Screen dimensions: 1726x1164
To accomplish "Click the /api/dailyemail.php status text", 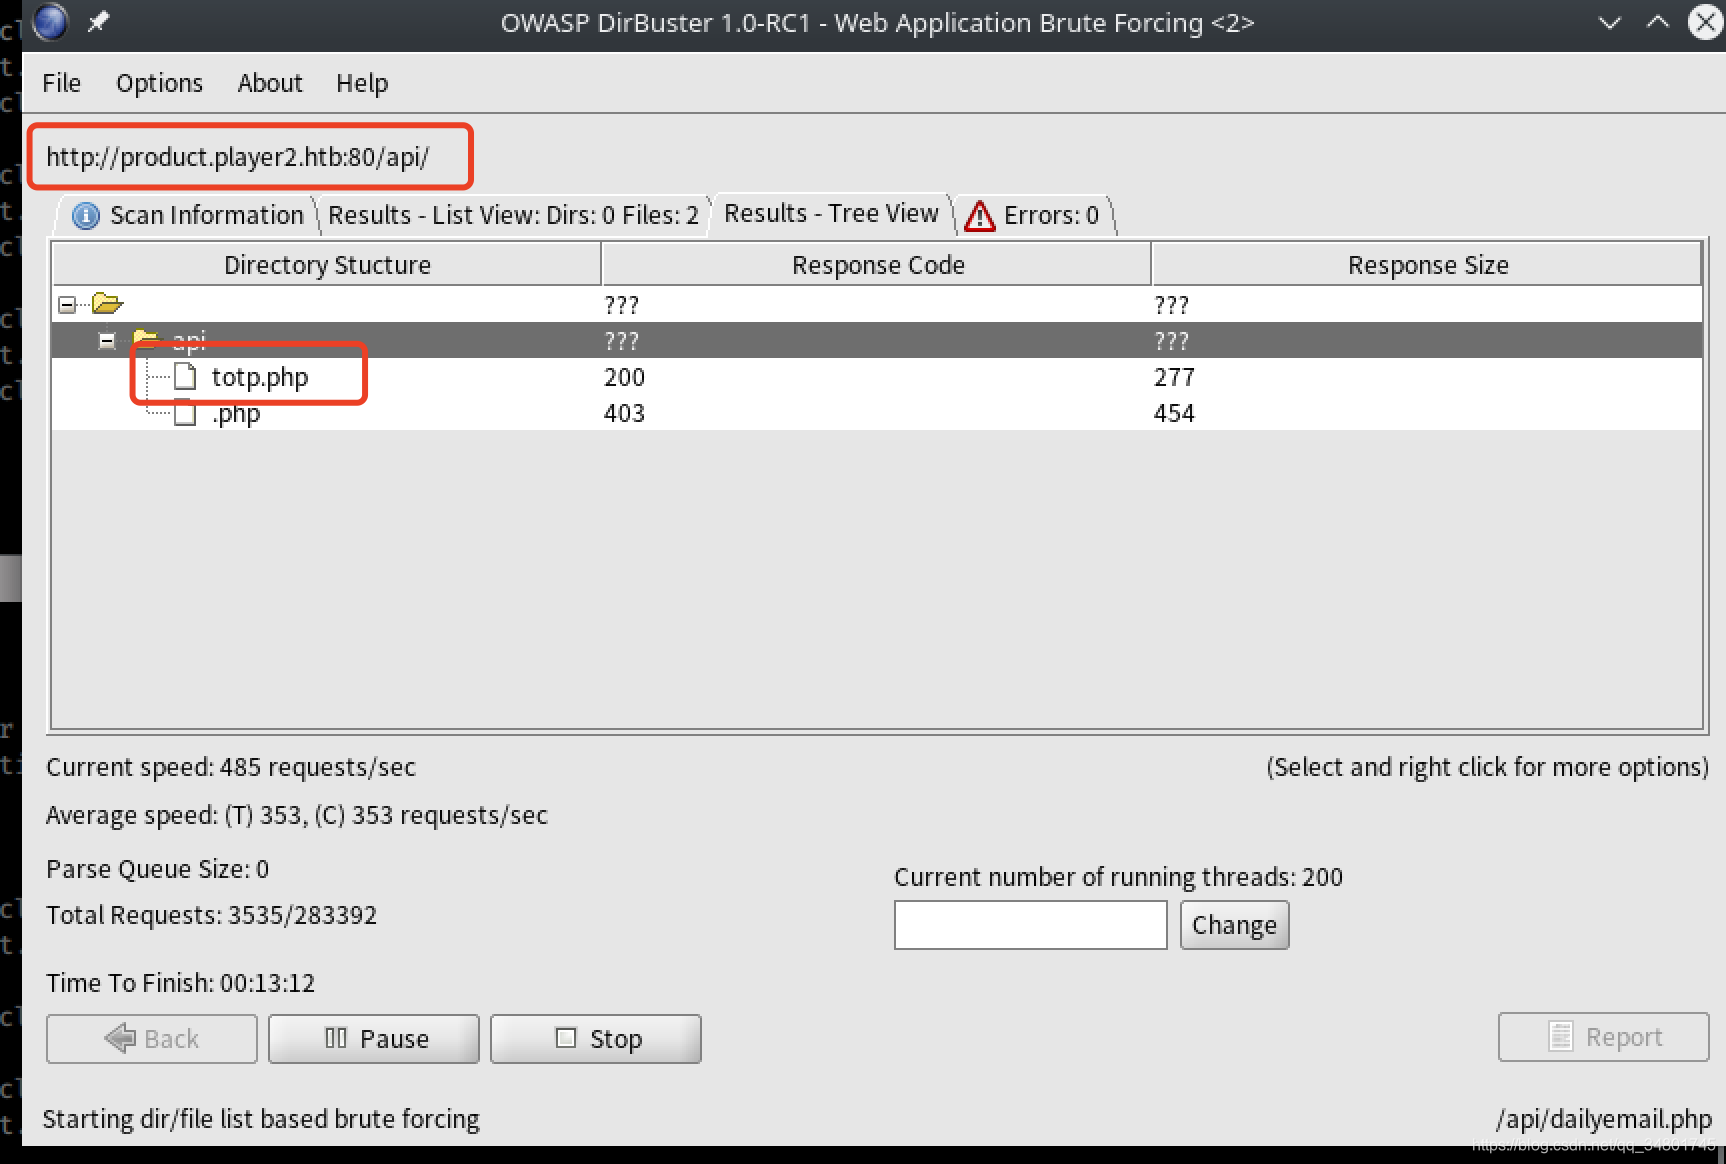I will coord(1603,1119).
